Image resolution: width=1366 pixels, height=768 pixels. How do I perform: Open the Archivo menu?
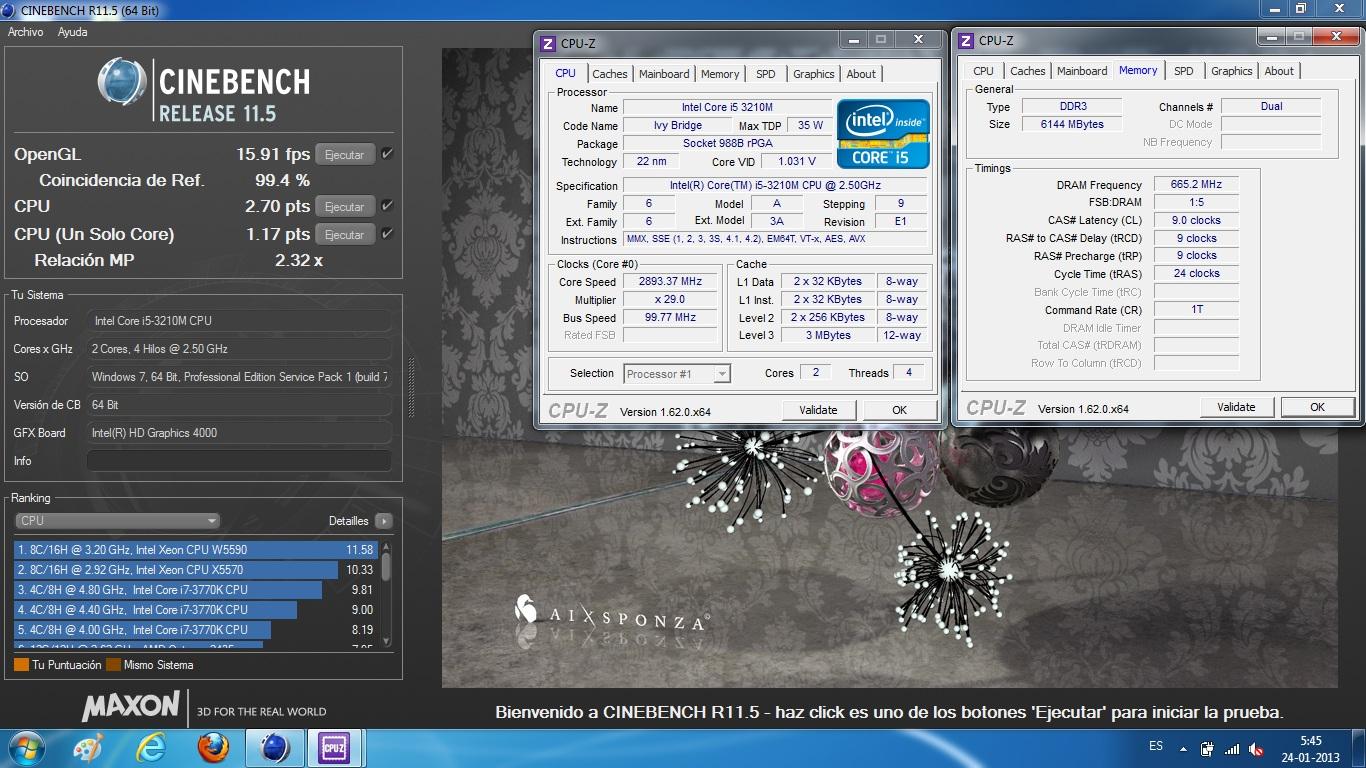click(25, 32)
